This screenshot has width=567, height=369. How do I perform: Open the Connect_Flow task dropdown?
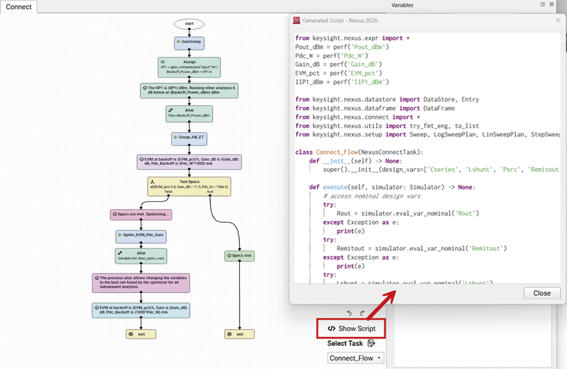click(356, 358)
